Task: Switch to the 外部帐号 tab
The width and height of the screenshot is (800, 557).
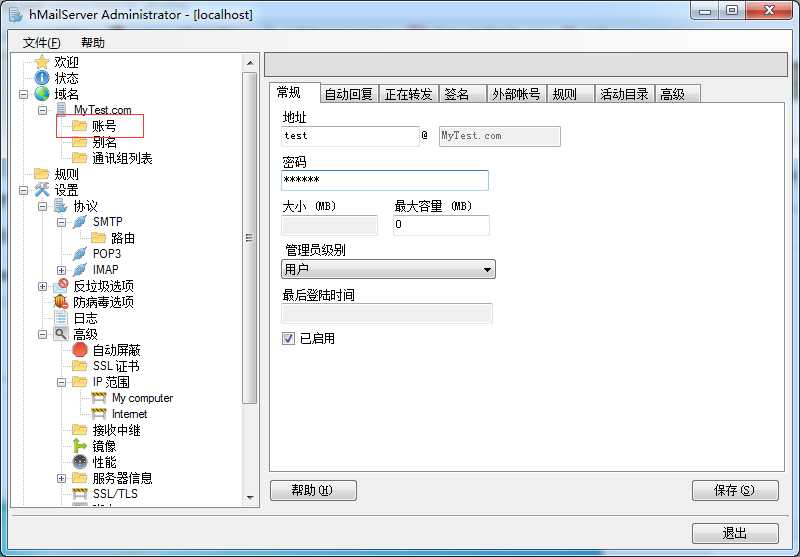Action: [x=516, y=94]
